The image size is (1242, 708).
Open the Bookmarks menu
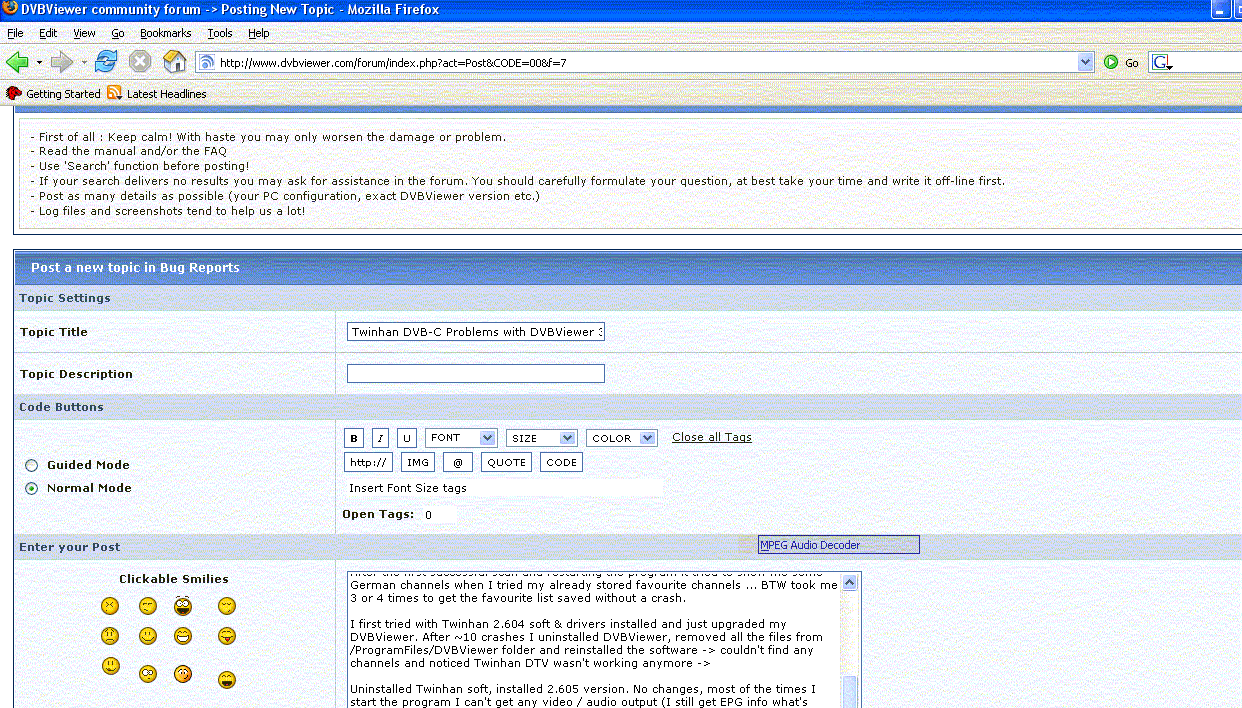coord(165,33)
